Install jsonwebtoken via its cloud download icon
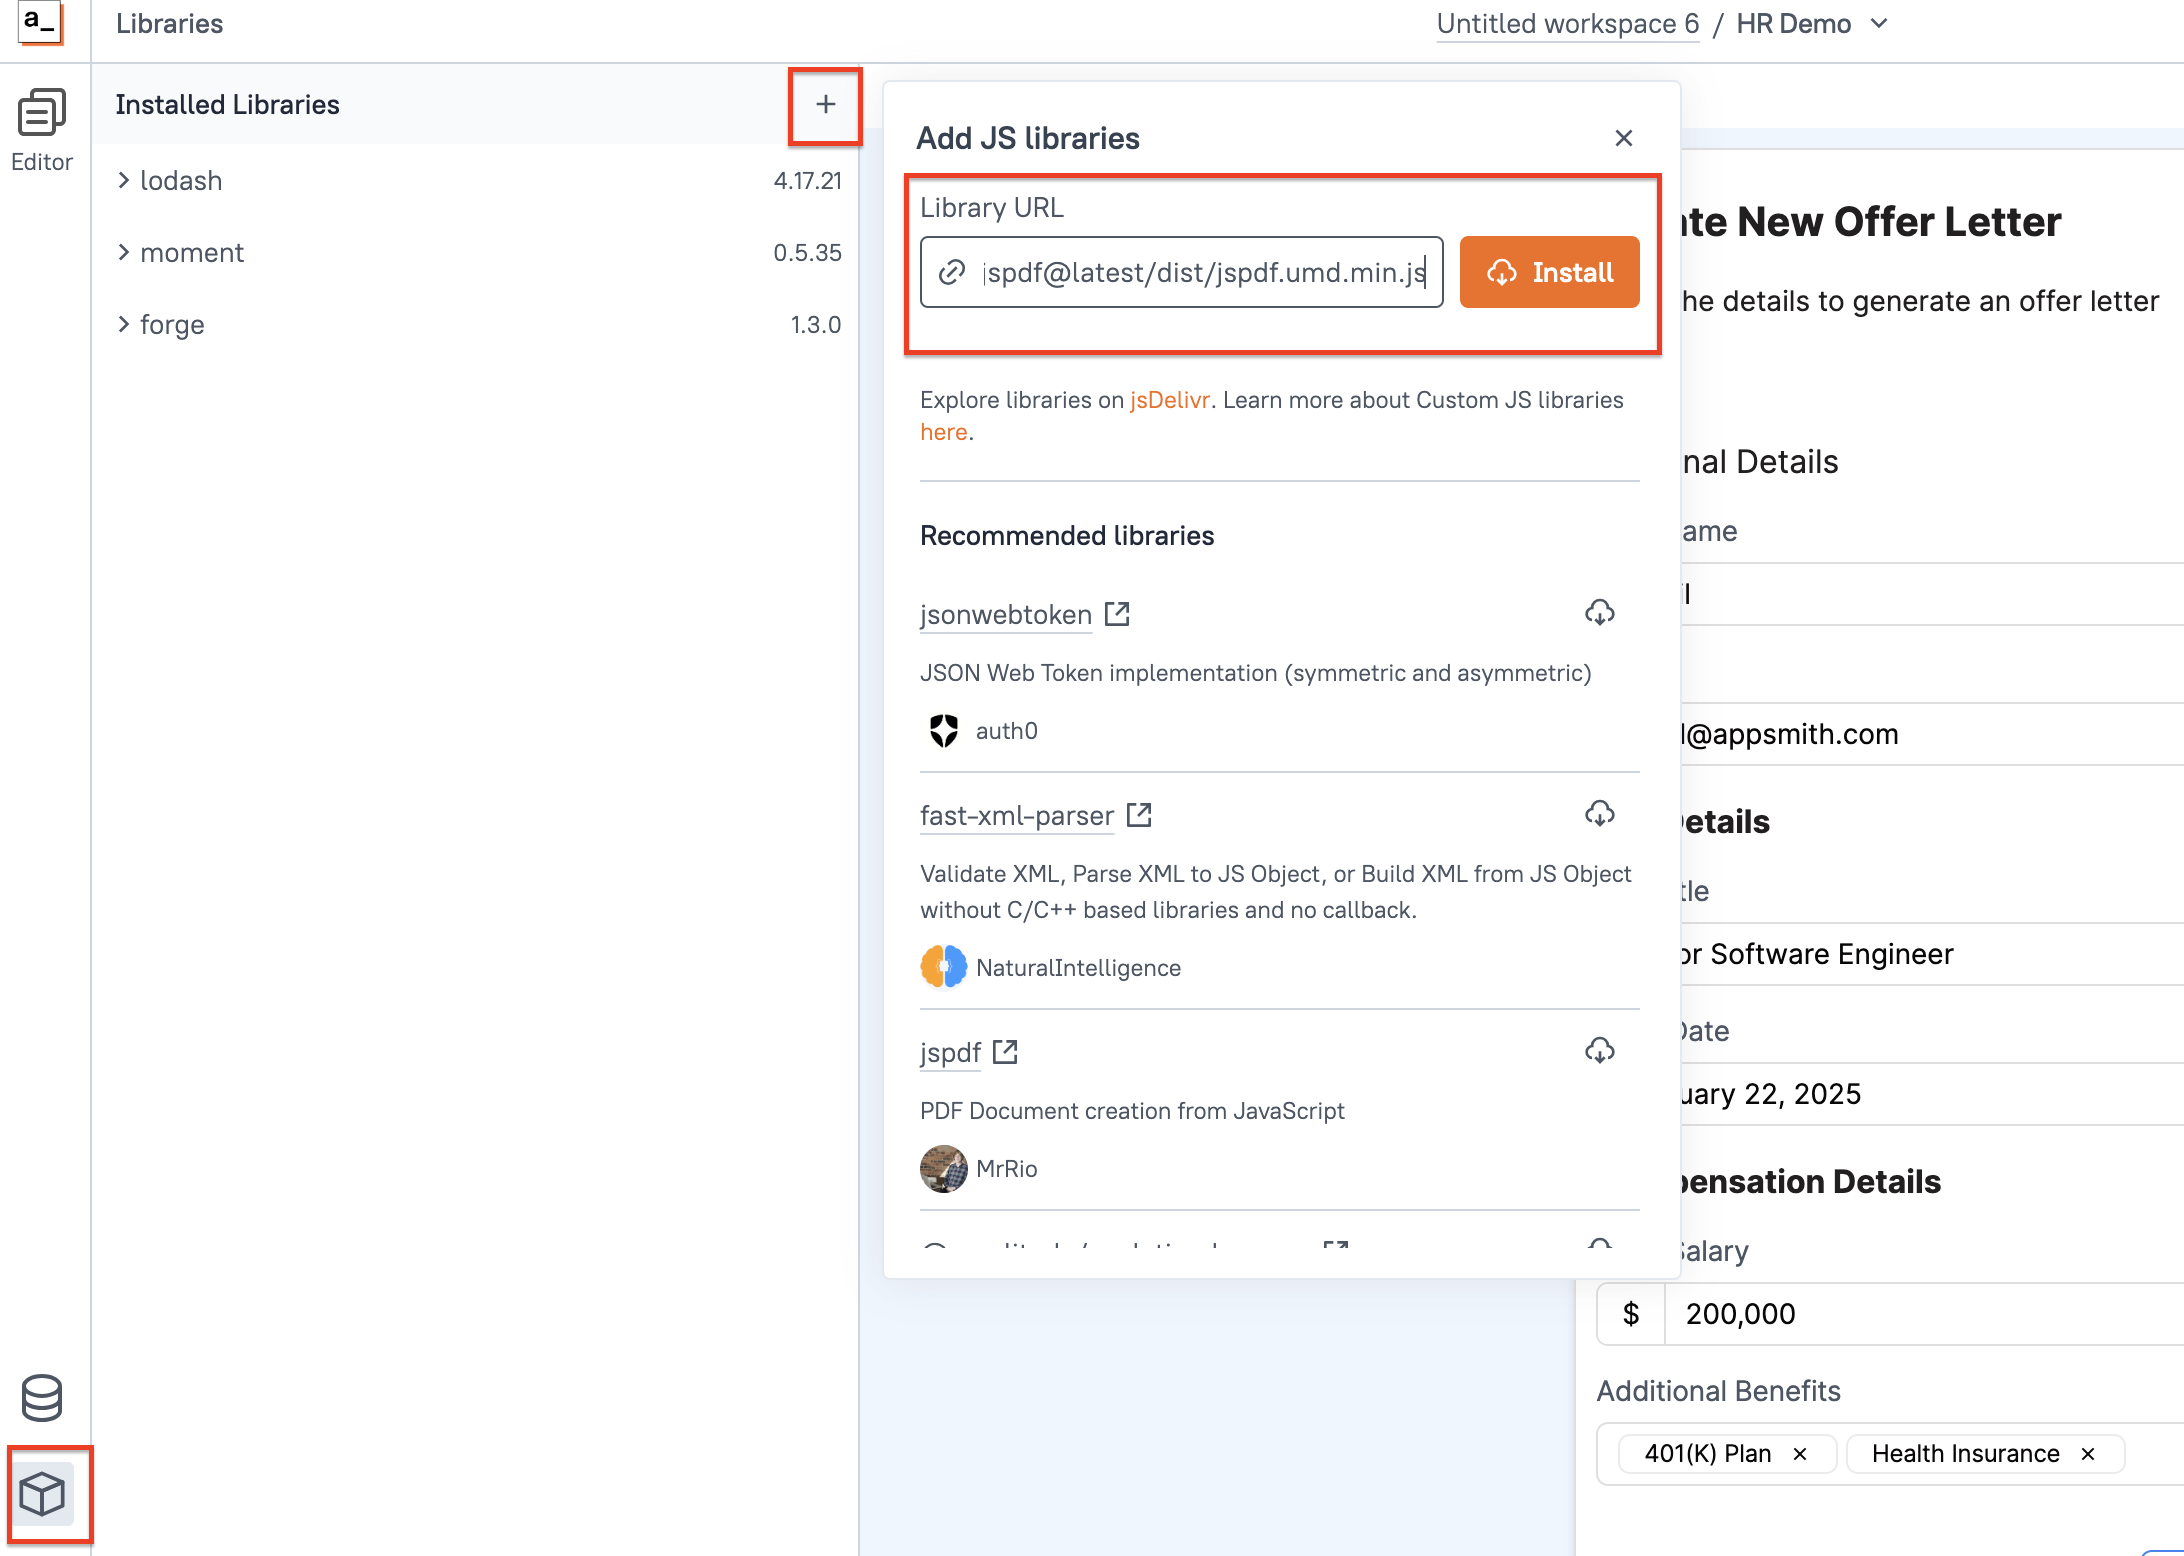The width and height of the screenshot is (2184, 1556). (1599, 613)
